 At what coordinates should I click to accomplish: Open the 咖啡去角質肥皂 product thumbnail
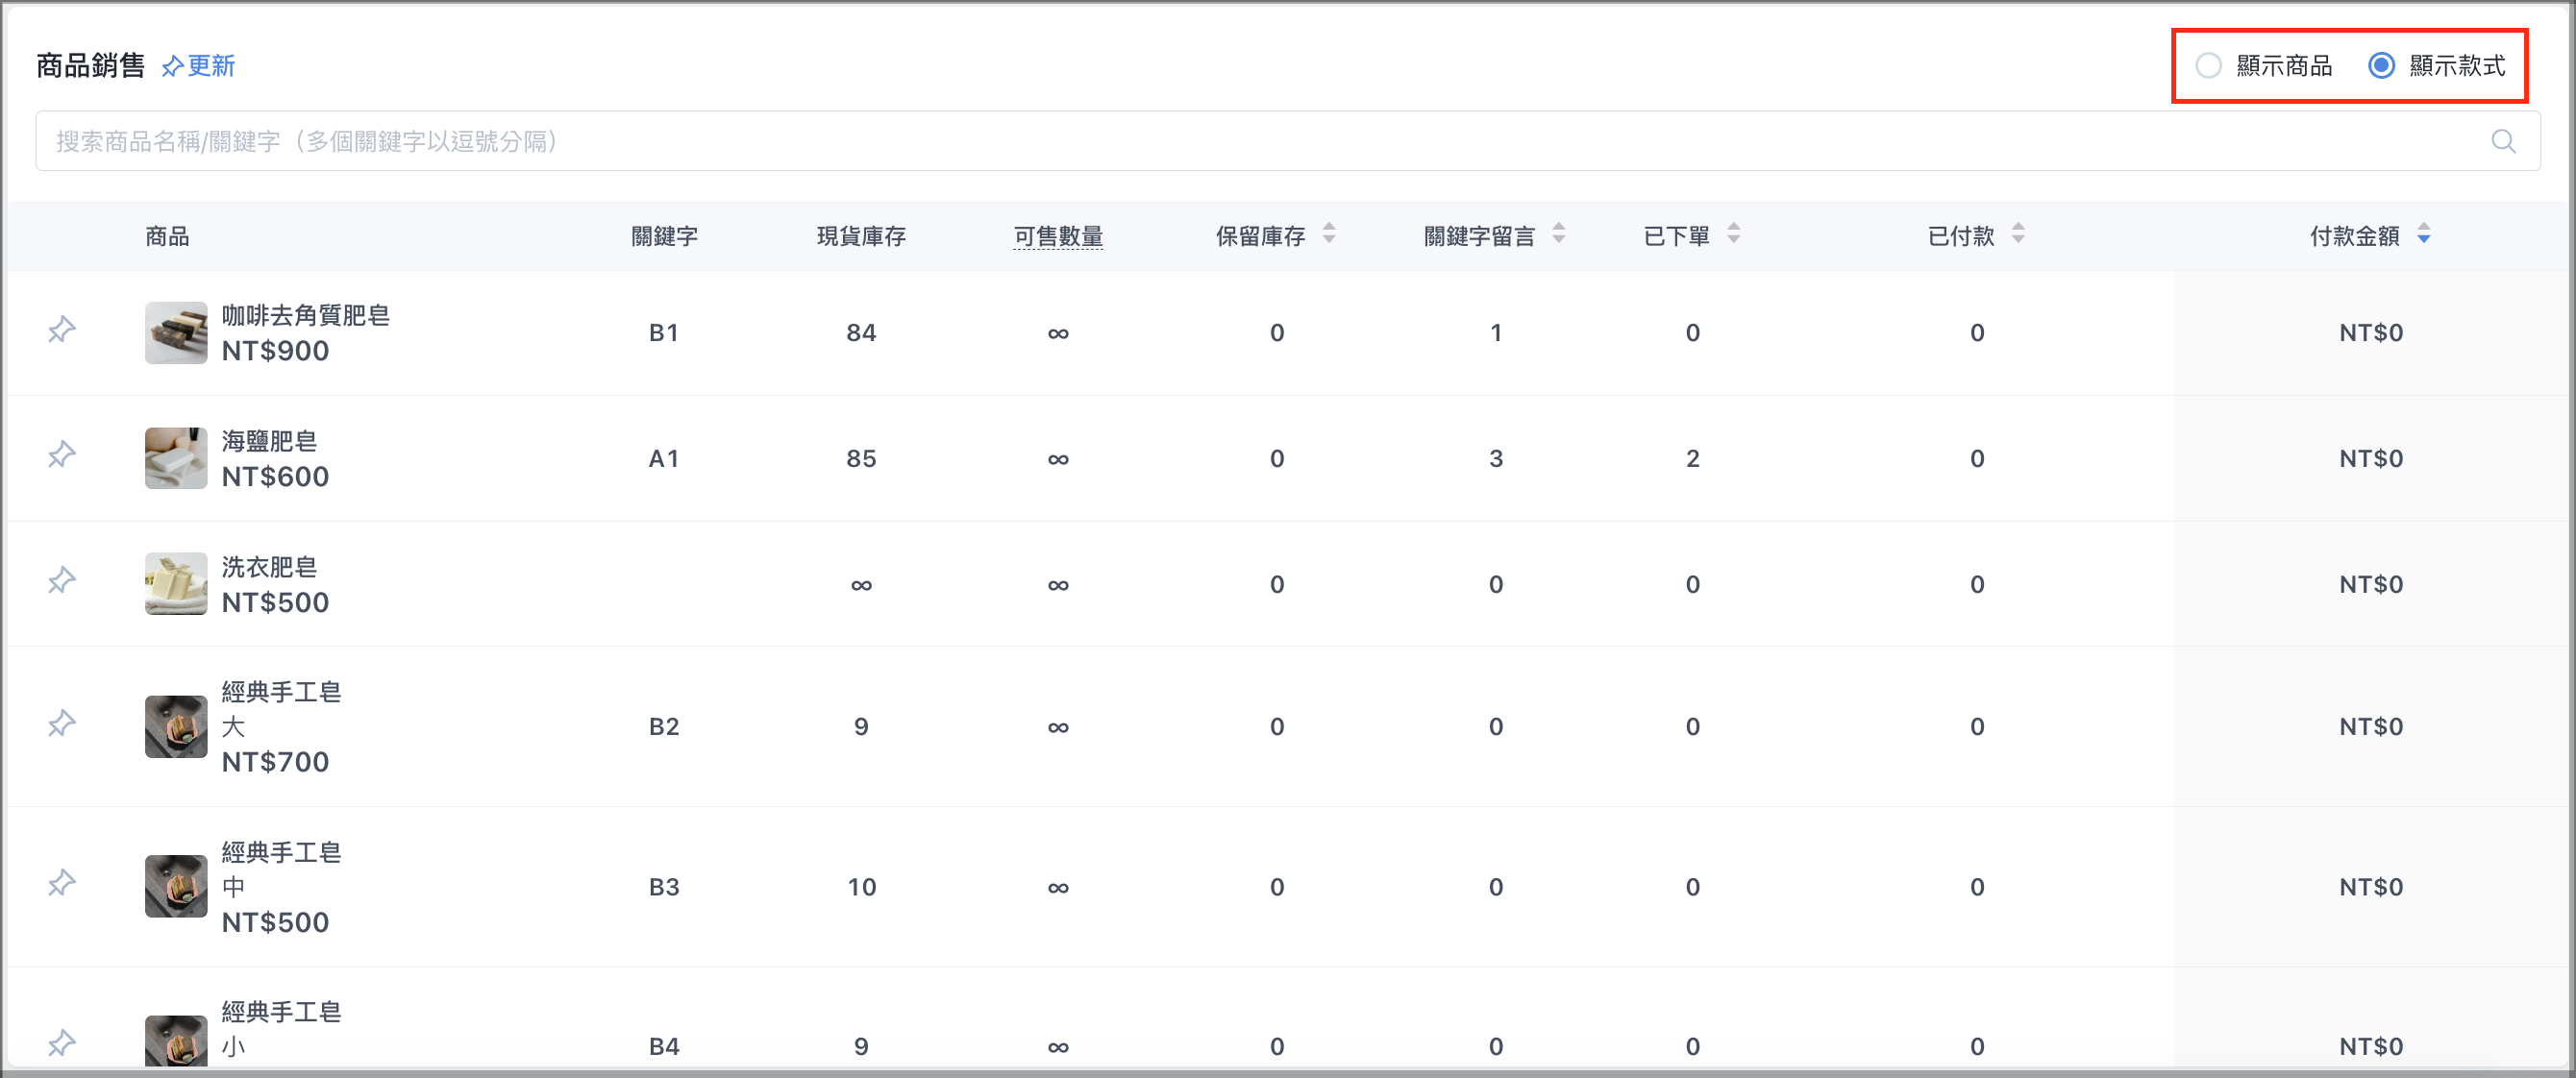coord(176,333)
